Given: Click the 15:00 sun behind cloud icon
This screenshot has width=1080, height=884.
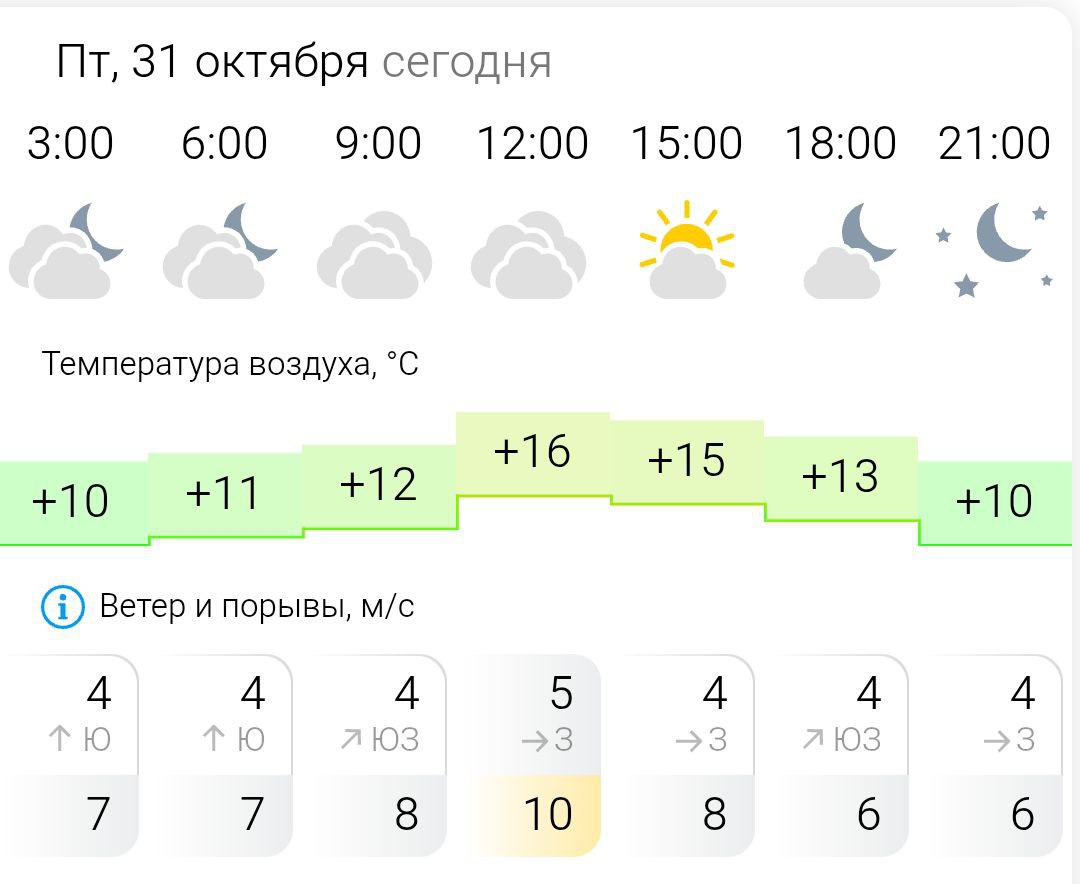Looking at the screenshot, I should click(686, 250).
